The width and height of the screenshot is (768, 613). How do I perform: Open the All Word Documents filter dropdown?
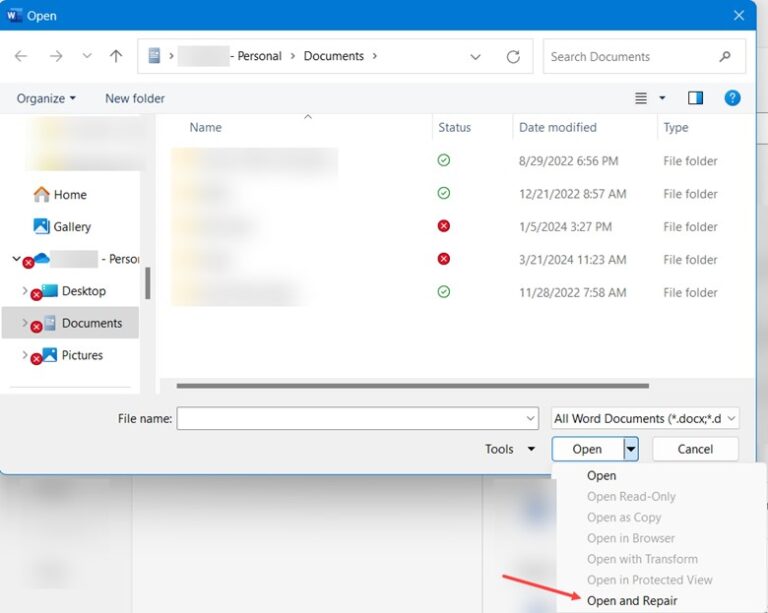(645, 419)
